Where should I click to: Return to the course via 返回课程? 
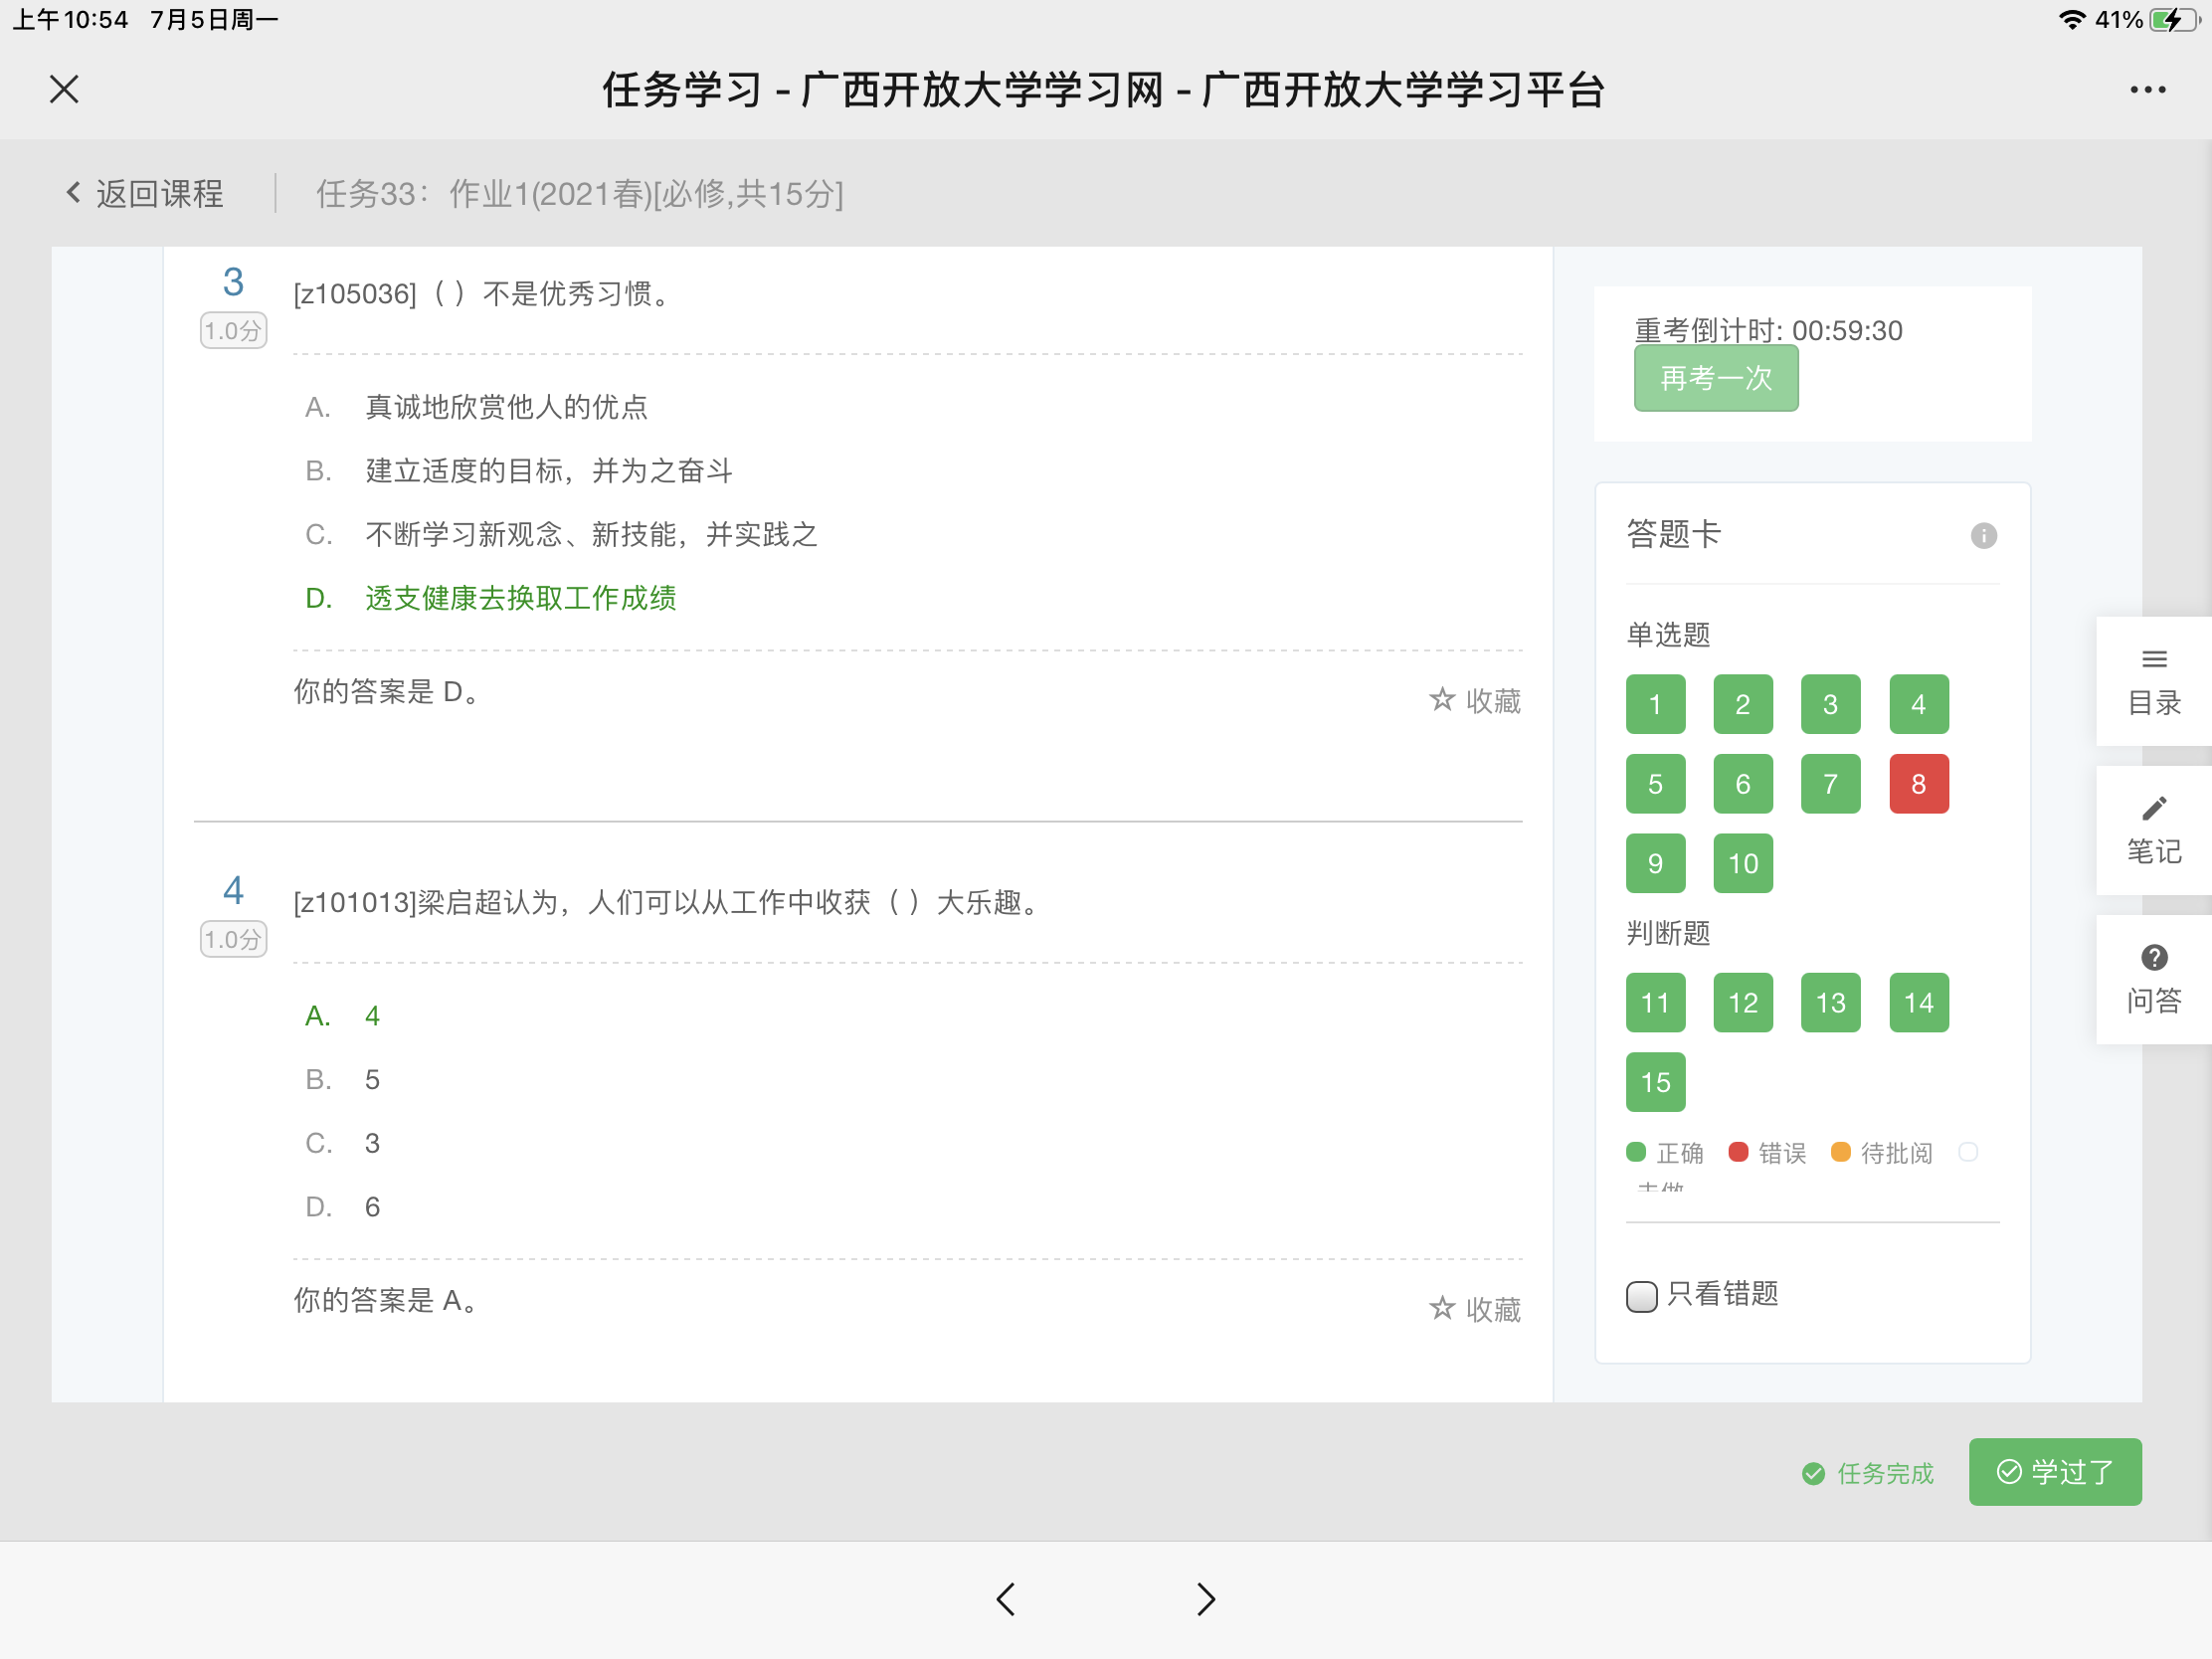coord(146,194)
